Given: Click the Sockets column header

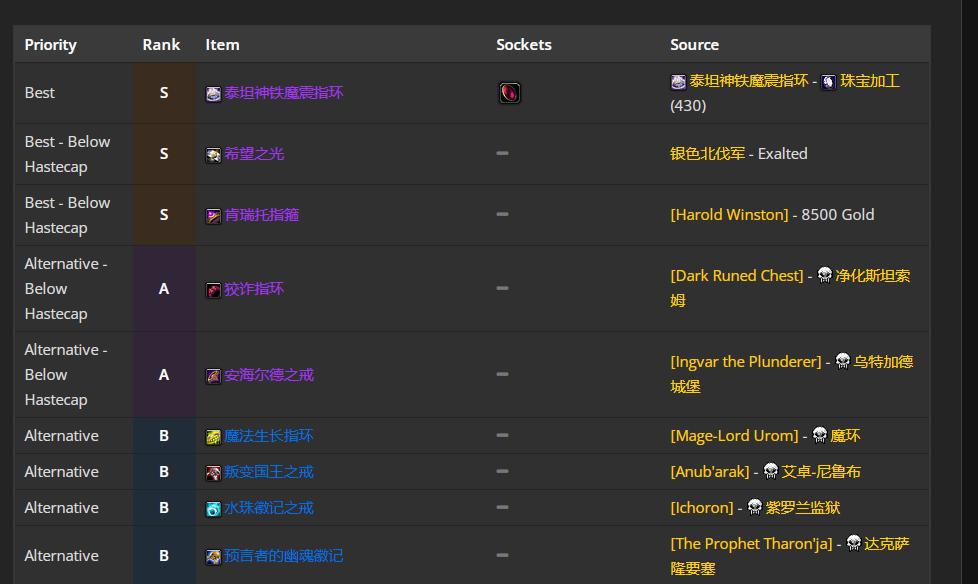Looking at the screenshot, I should [523, 45].
